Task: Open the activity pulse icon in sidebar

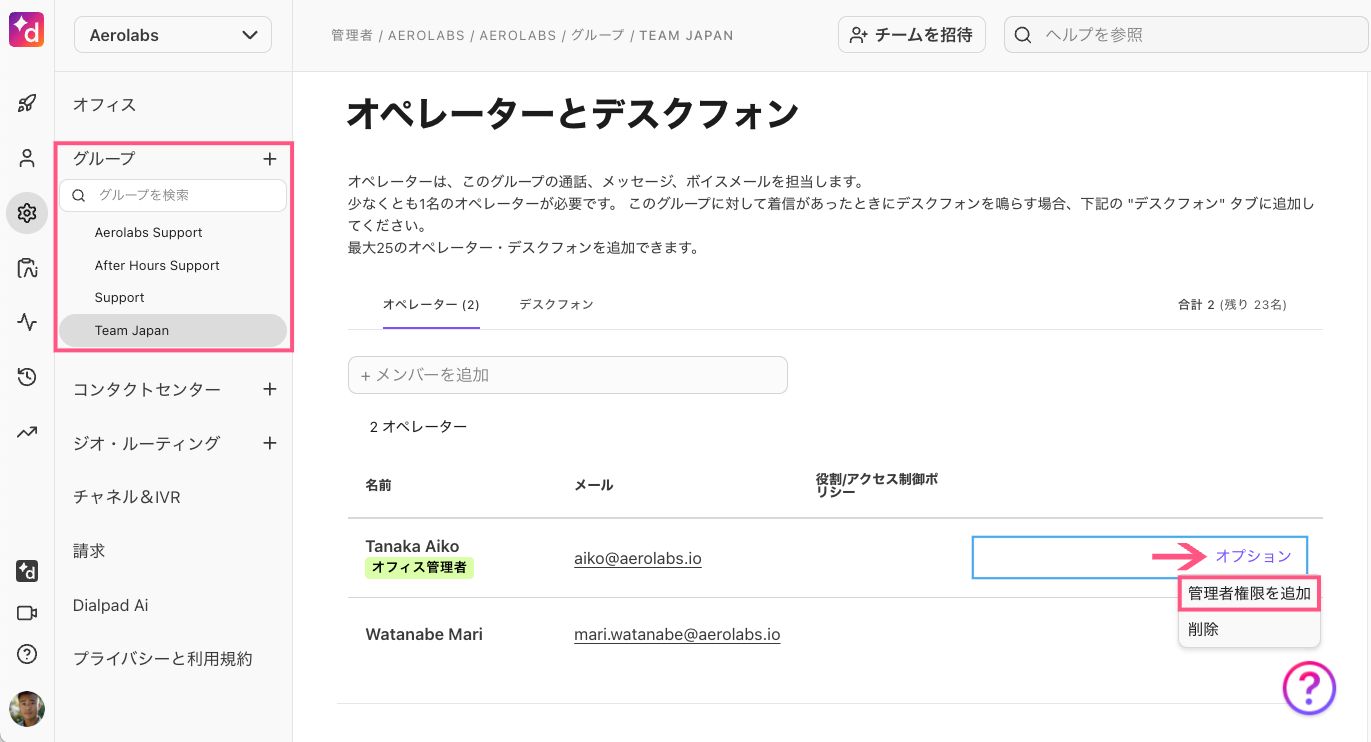Action: tap(27, 322)
